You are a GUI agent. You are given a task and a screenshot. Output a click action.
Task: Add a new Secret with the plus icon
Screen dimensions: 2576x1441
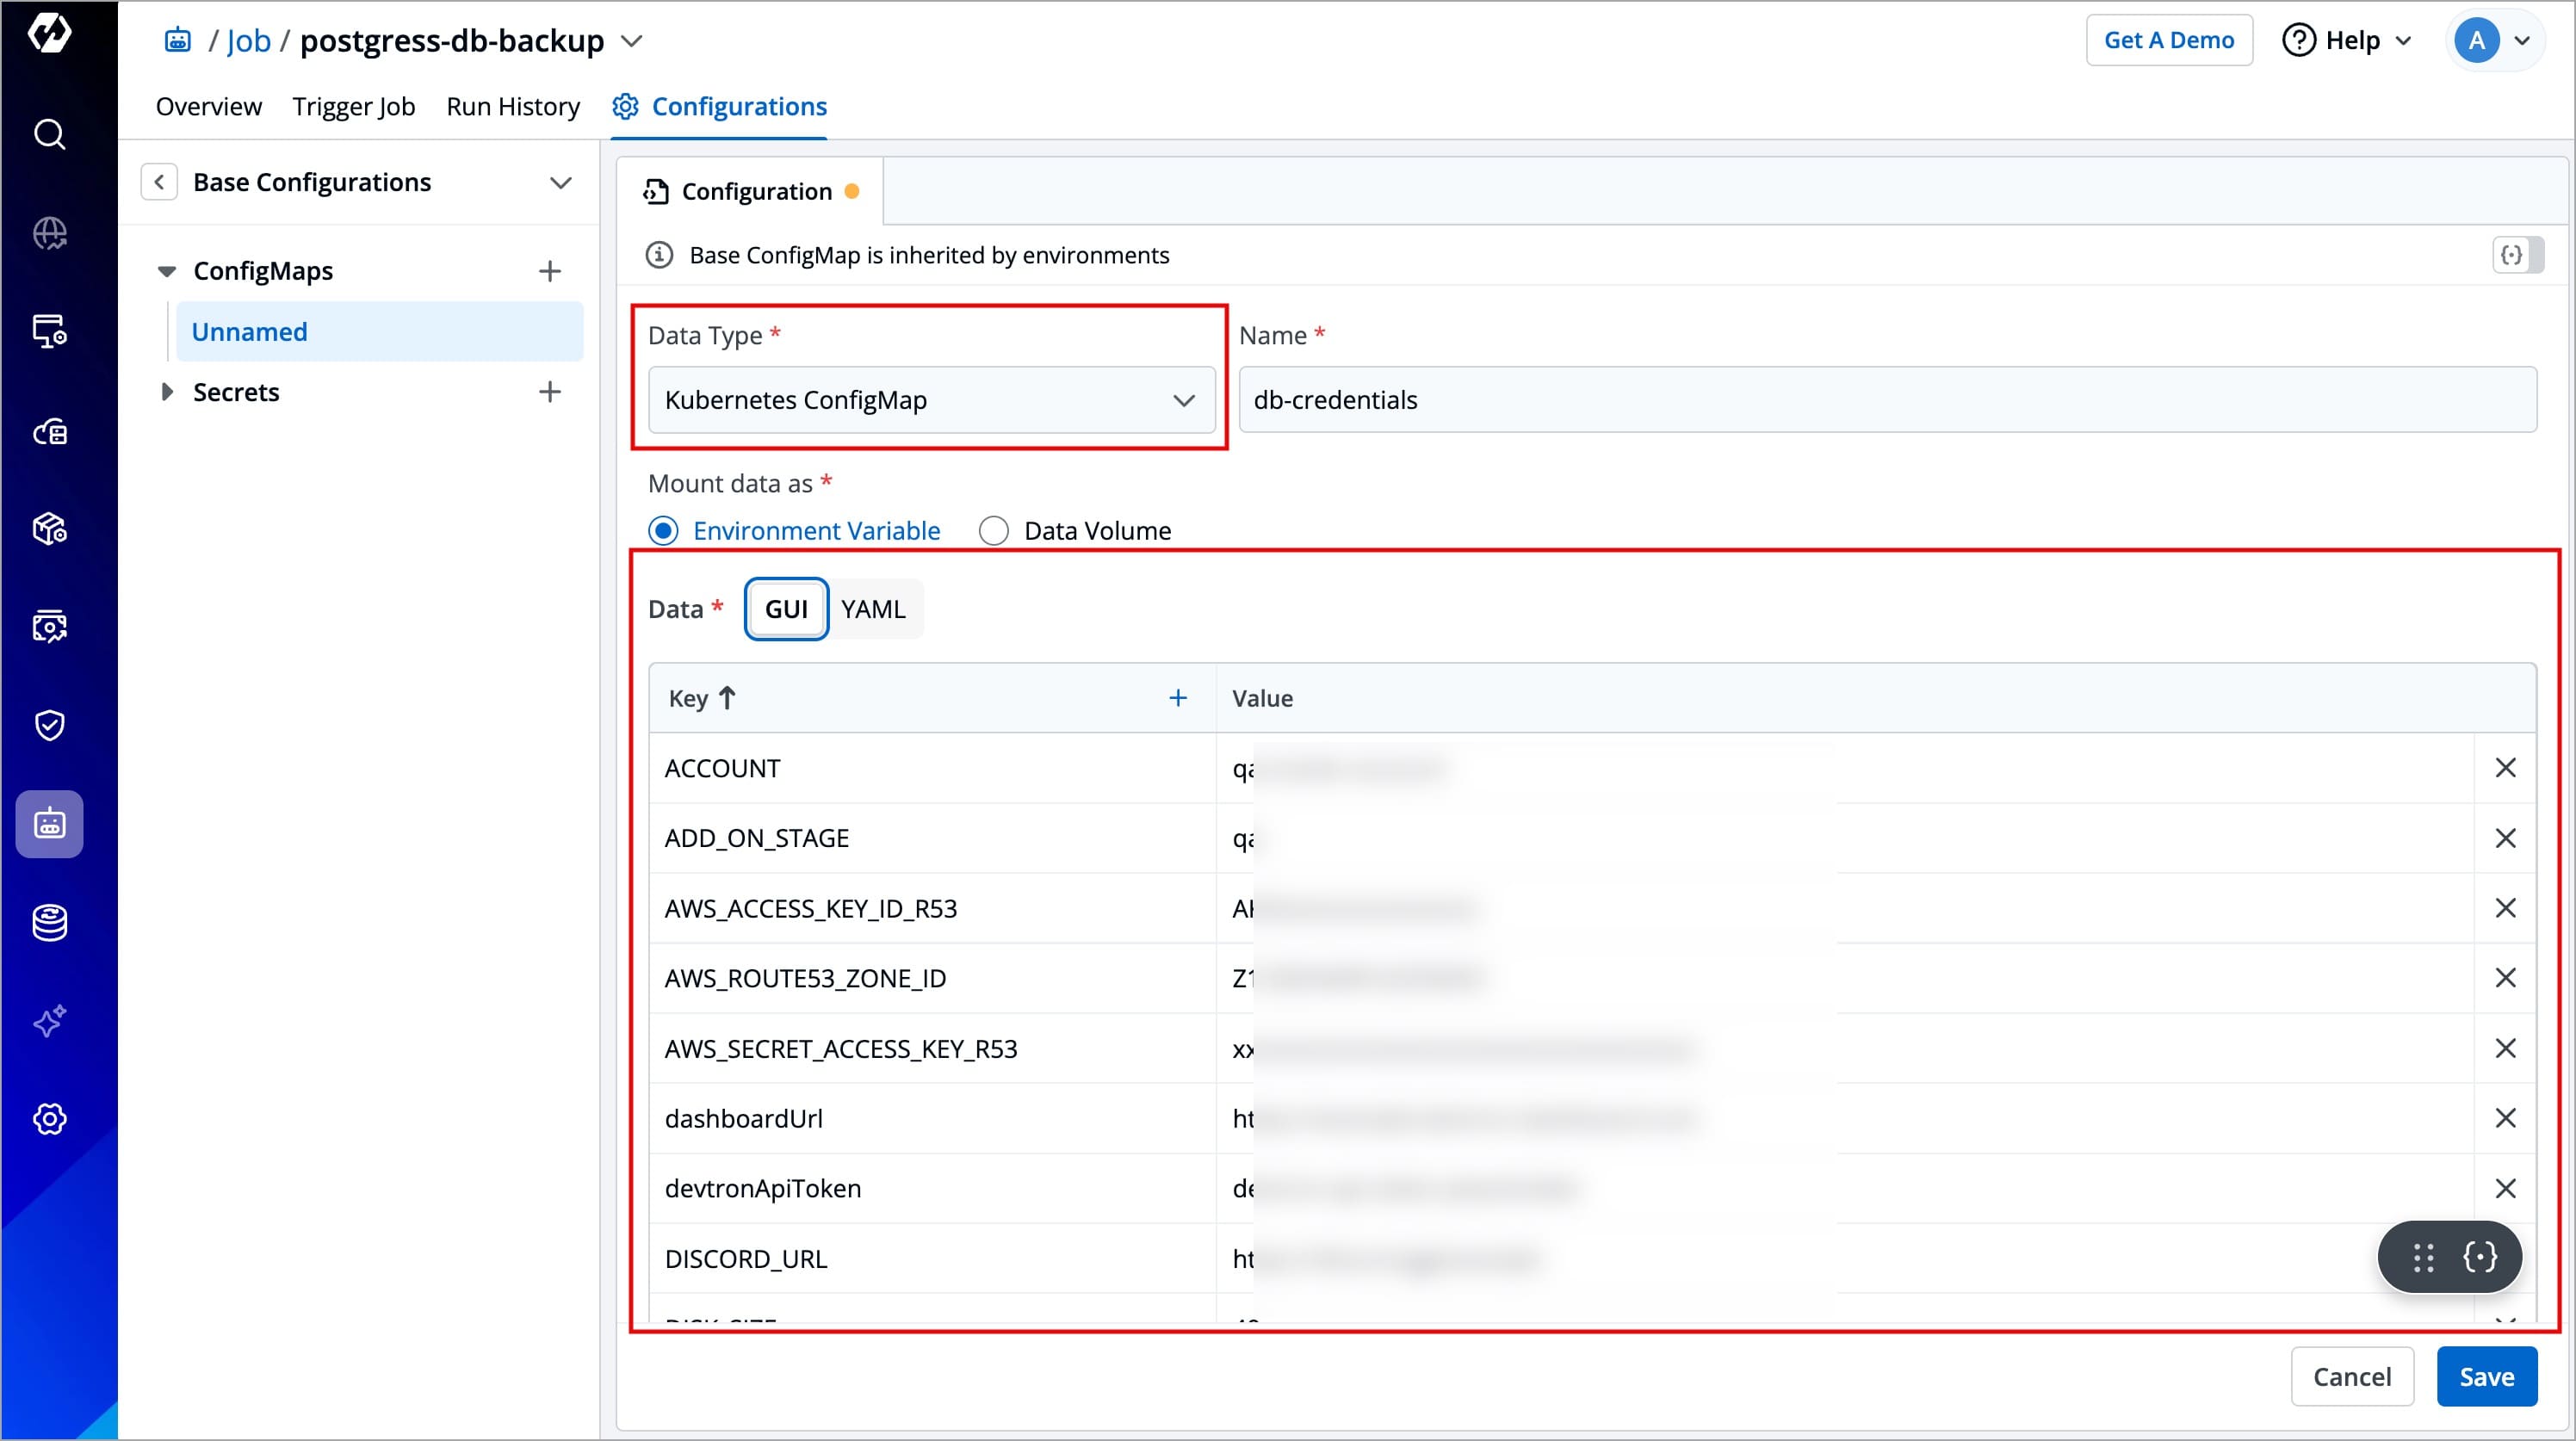(x=549, y=392)
